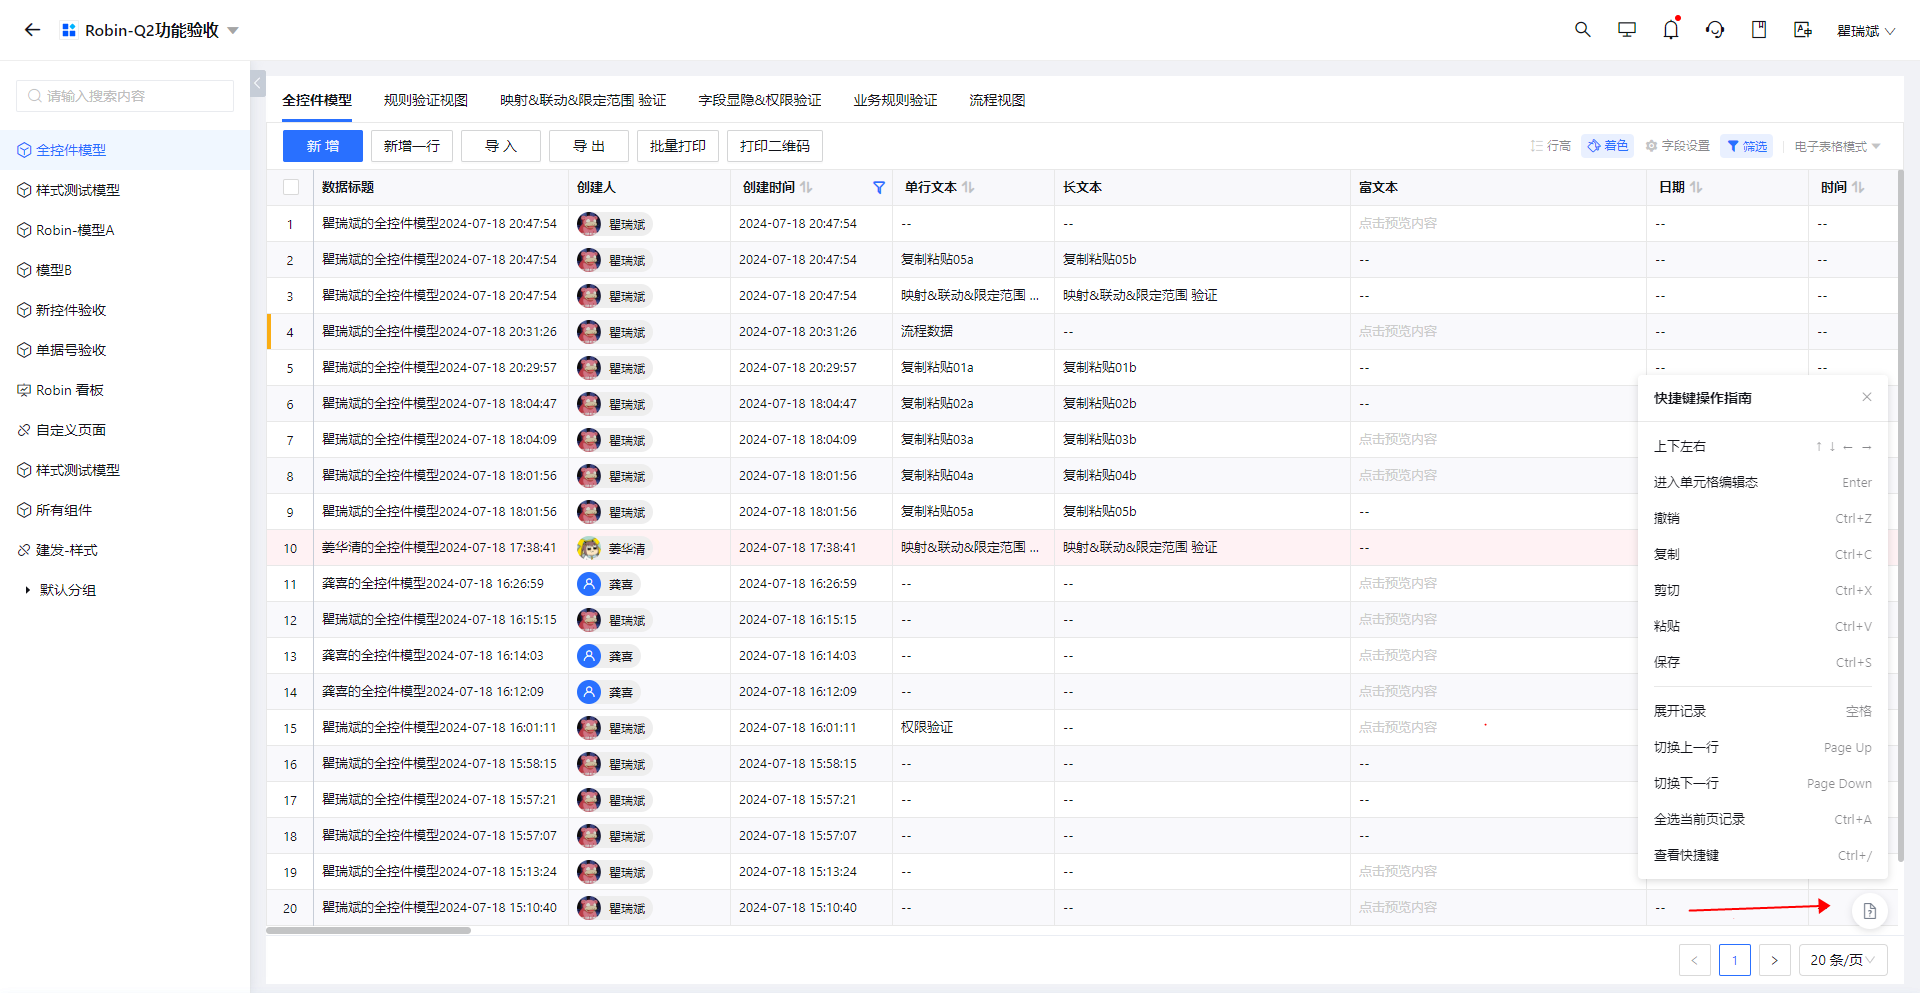Click creator 姜华清 avatar in row 10
This screenshot has height=993, width=1920.
pyautogui.click(x=589, y=548)
